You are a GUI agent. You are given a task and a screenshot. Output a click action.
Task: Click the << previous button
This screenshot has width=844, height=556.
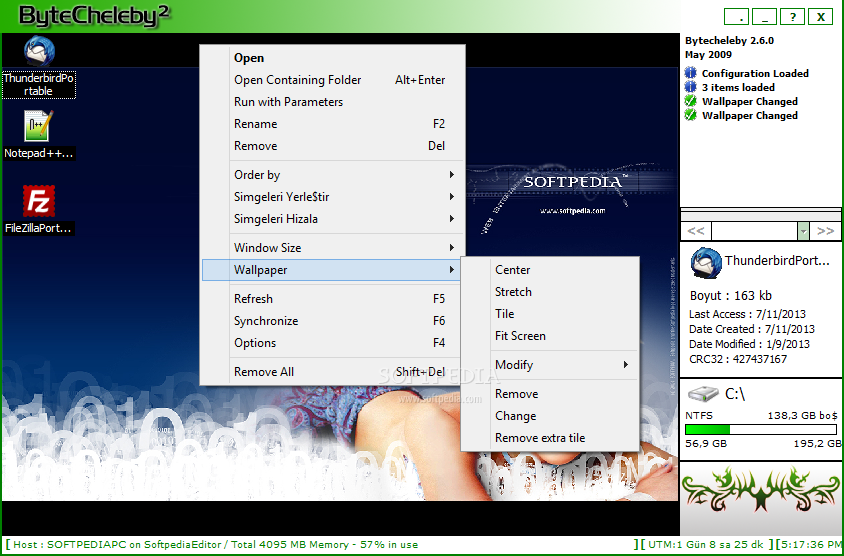696,231
